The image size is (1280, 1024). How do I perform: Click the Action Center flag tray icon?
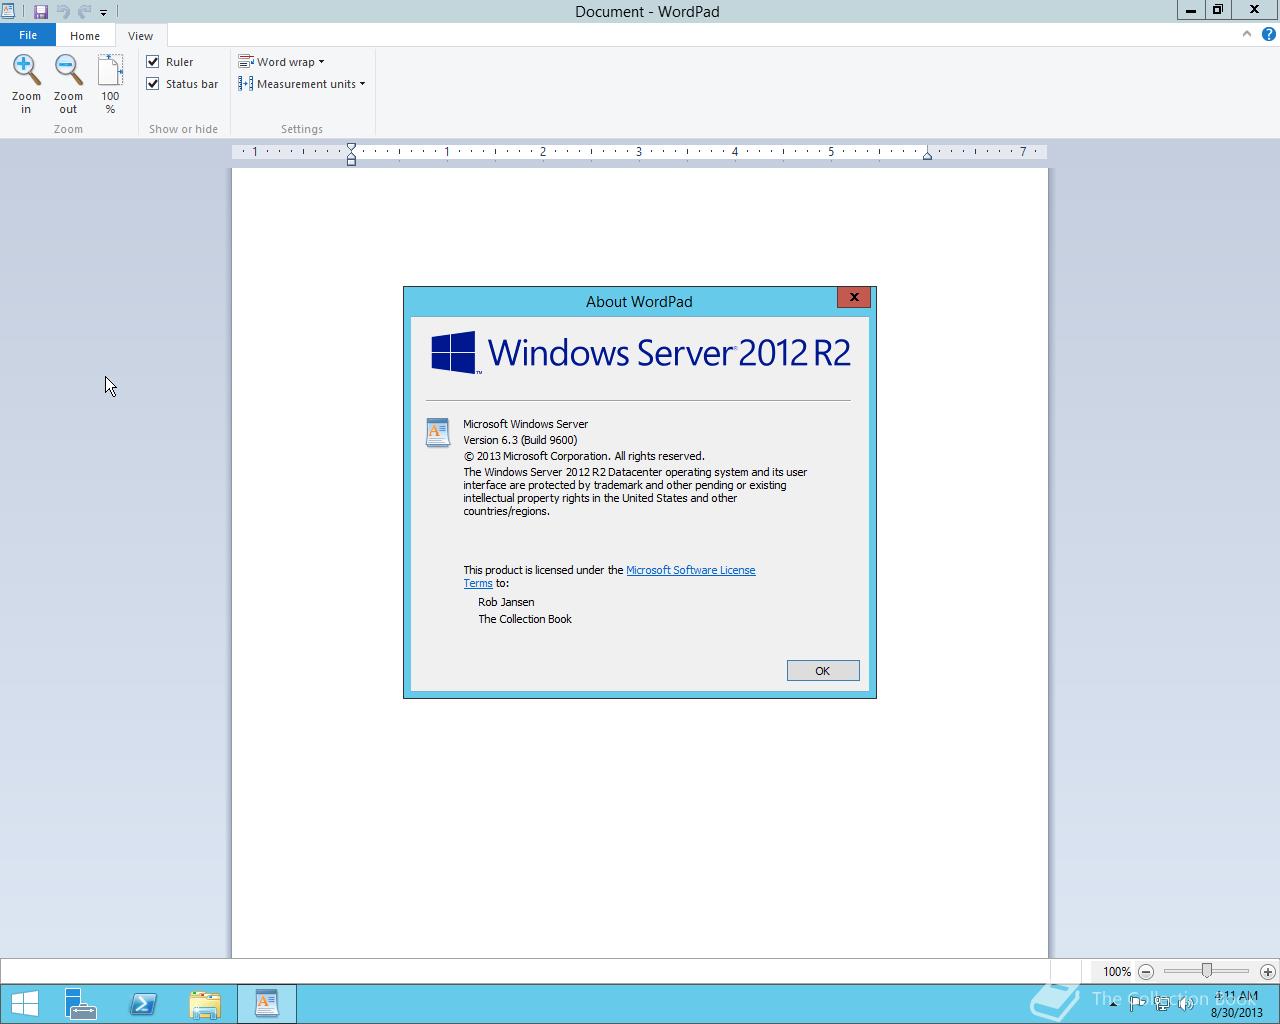point(1137,1004)
